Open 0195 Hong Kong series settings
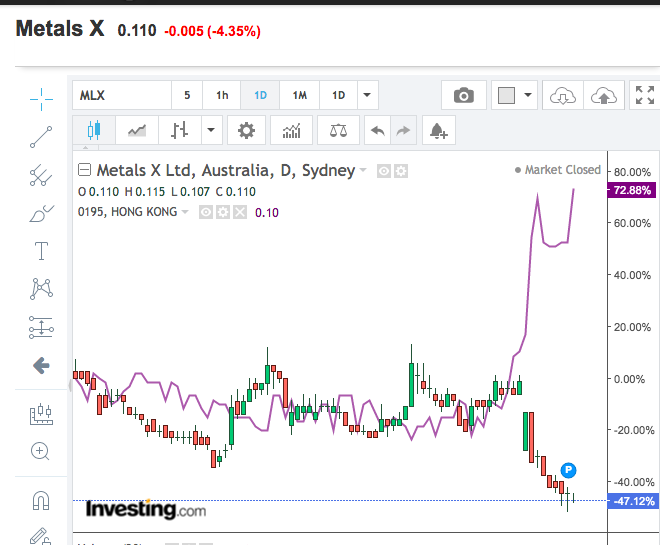Image resolution: width=660 pixels, height=545 pixels. click(x=223, y=213)
